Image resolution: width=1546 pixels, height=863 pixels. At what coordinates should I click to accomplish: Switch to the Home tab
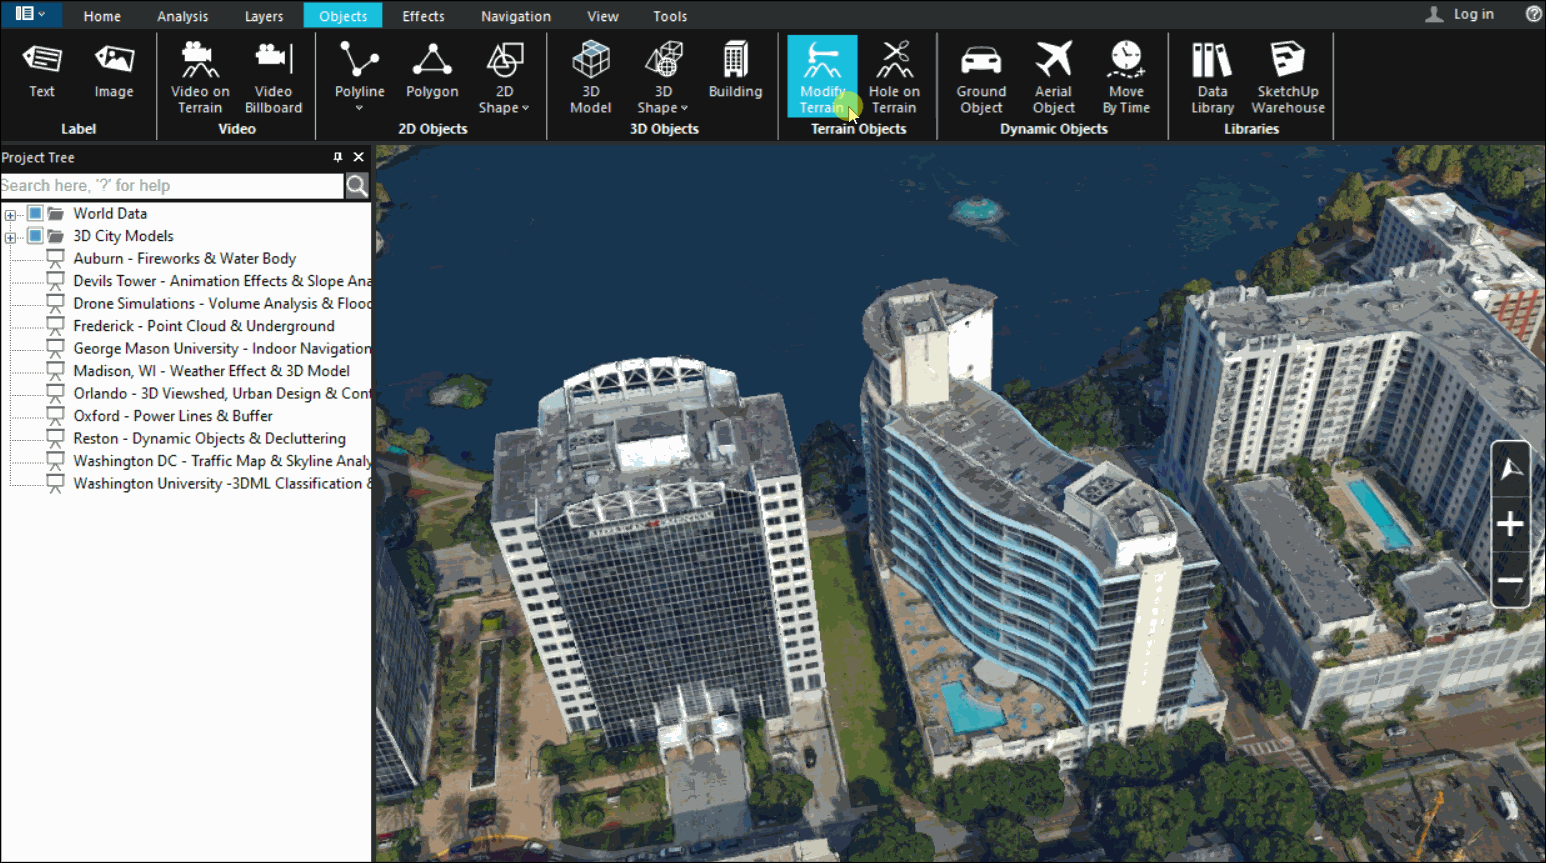point(102,16)
